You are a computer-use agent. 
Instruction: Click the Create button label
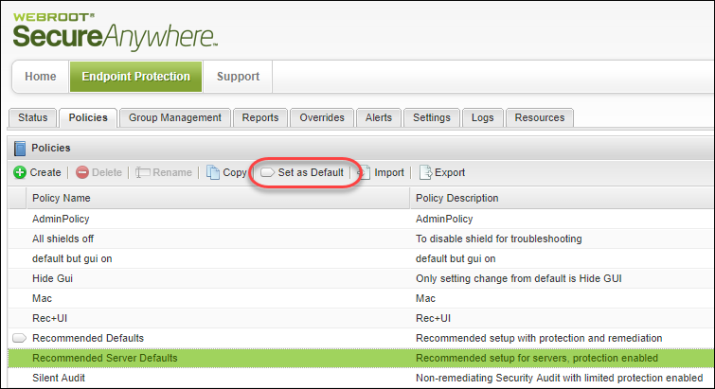pyautogui.click(x=45, y=172)
